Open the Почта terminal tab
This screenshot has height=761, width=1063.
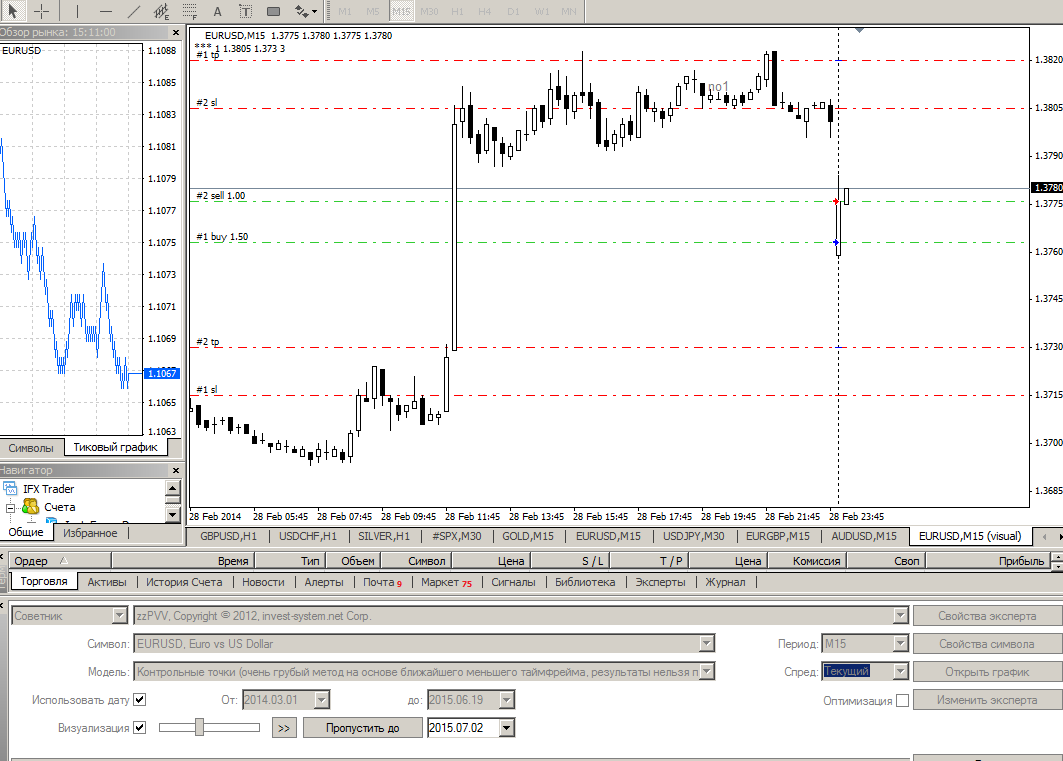tap(382, 582)
